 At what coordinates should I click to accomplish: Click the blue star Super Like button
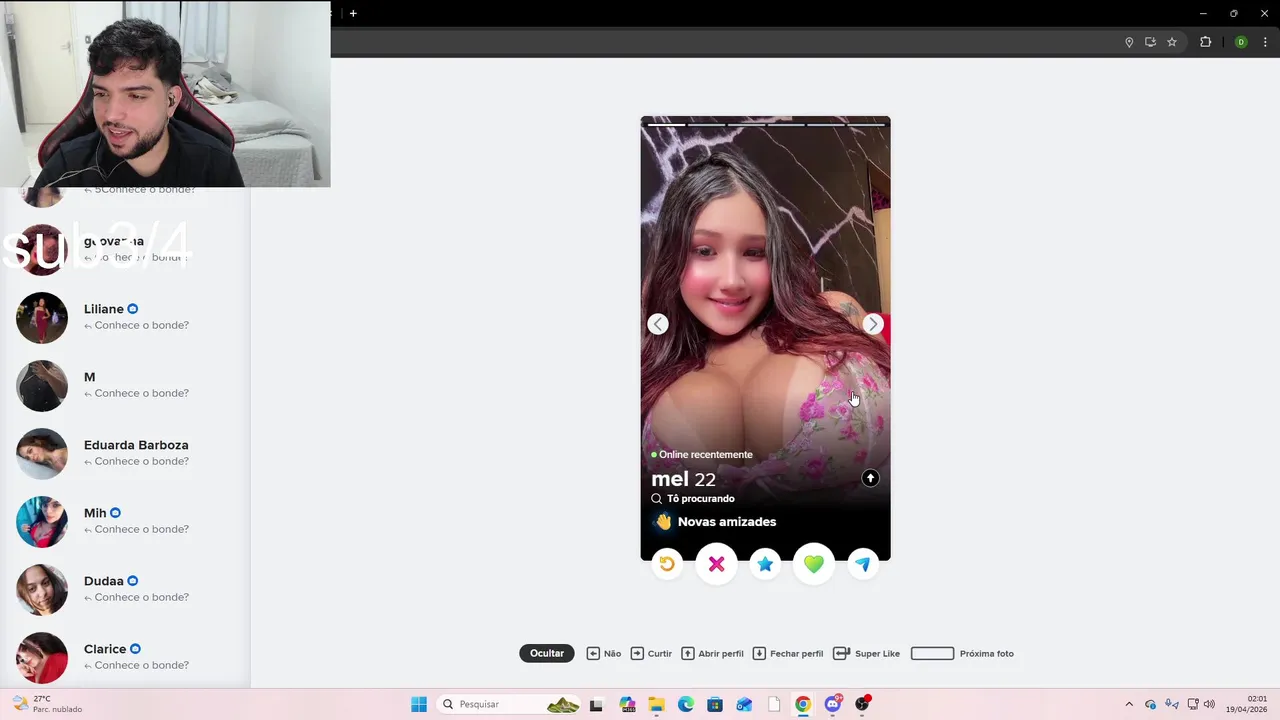pyautogui.click(x=765, y=564)
